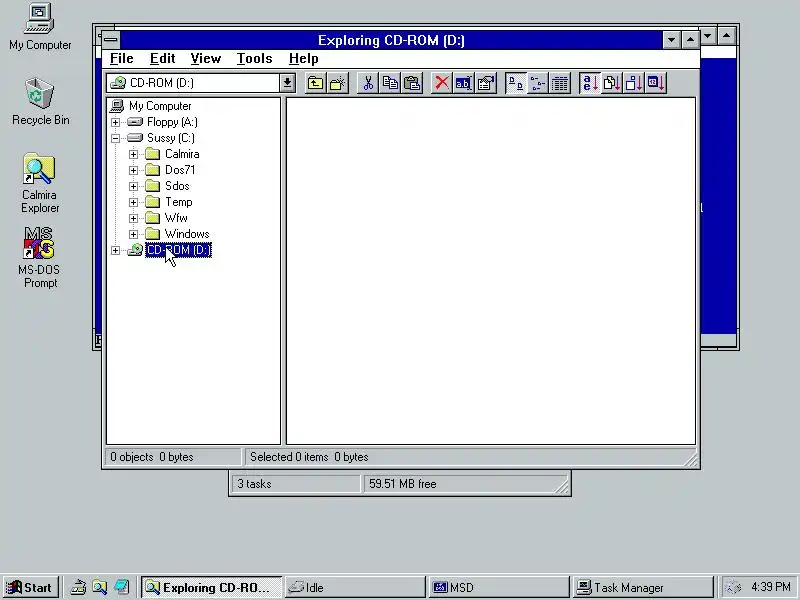800x600 pixels.
Task: Expand the Dos71 folder node
Action: pos(133,170)
